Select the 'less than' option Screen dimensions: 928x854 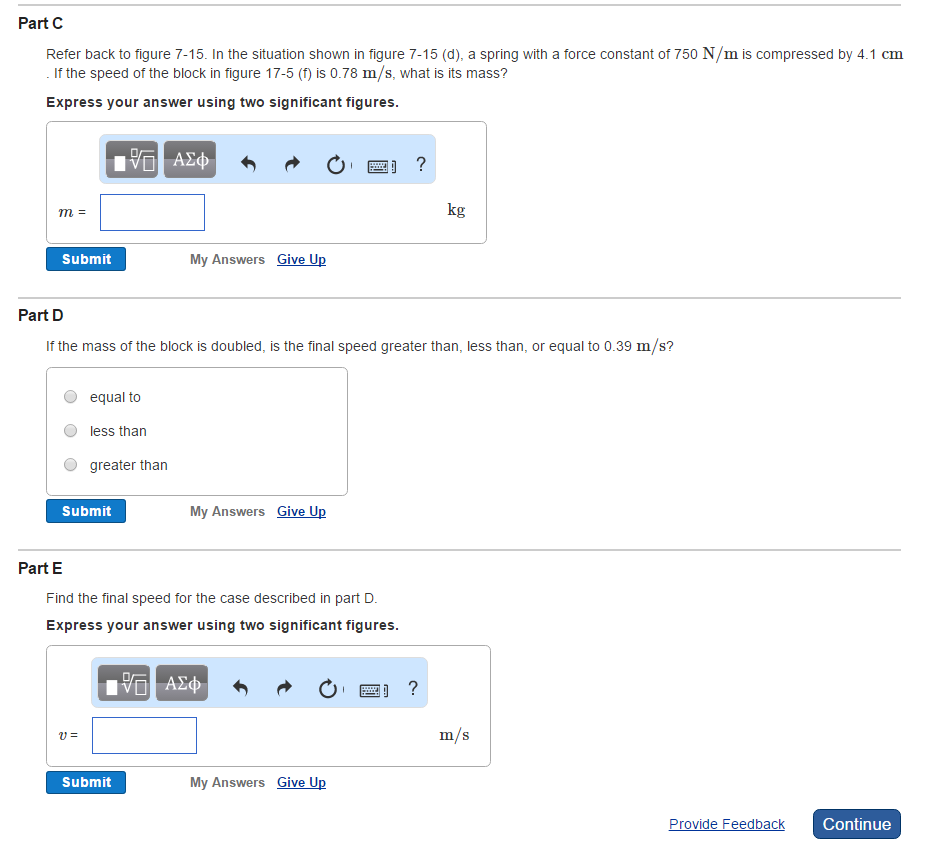pos(70,430)
